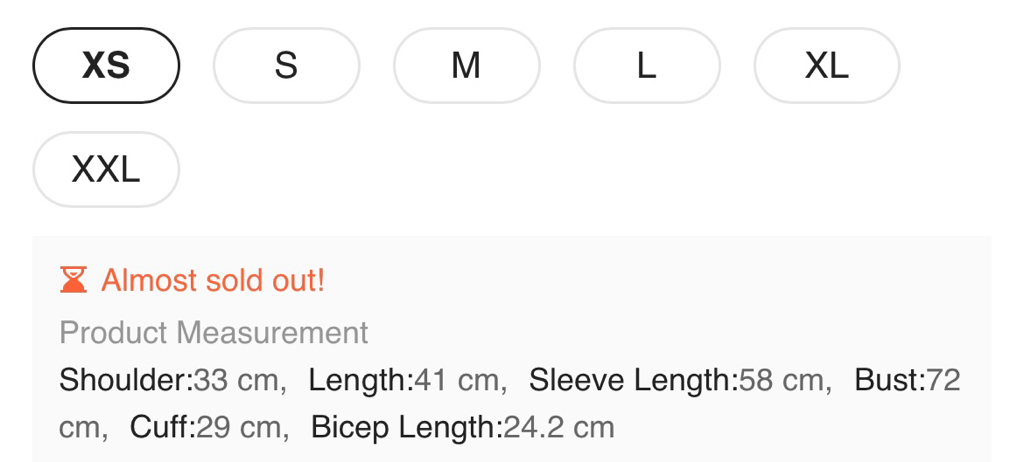This screenshot has width=1024, height=462.
Task: Choose the XL size option
Action: [826, 66]
